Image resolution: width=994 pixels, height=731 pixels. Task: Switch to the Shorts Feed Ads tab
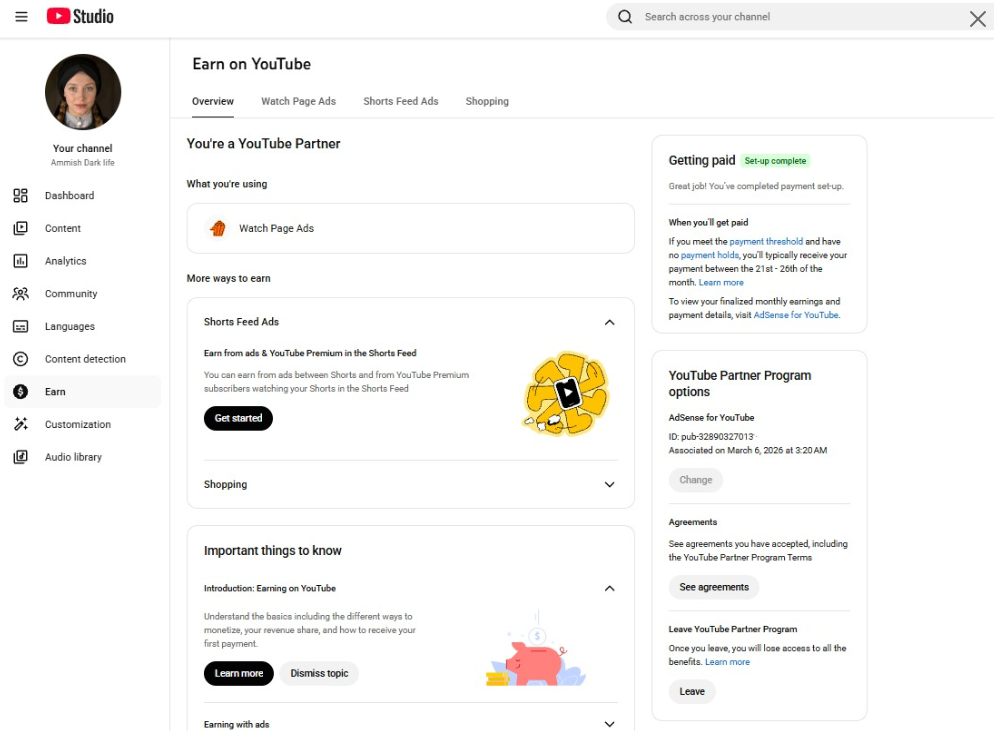[x=401, y=101]
